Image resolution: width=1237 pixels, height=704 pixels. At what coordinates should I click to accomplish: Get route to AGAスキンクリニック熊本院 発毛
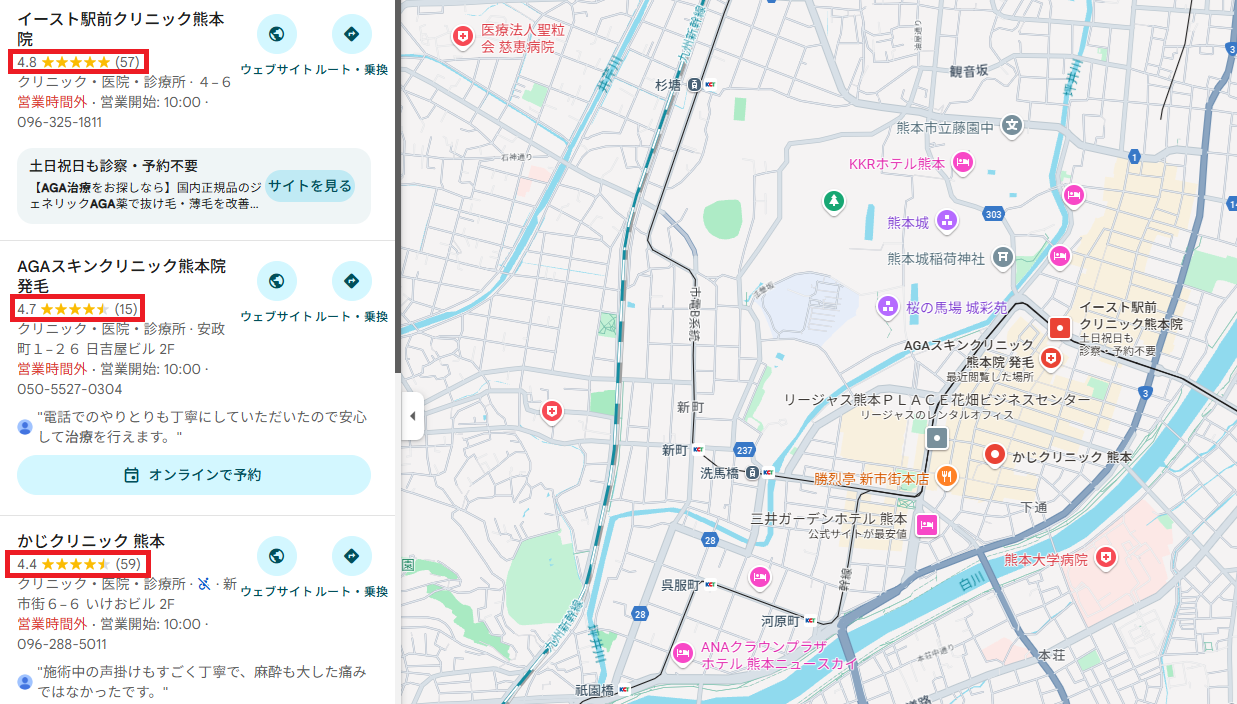tap(352, 282)
